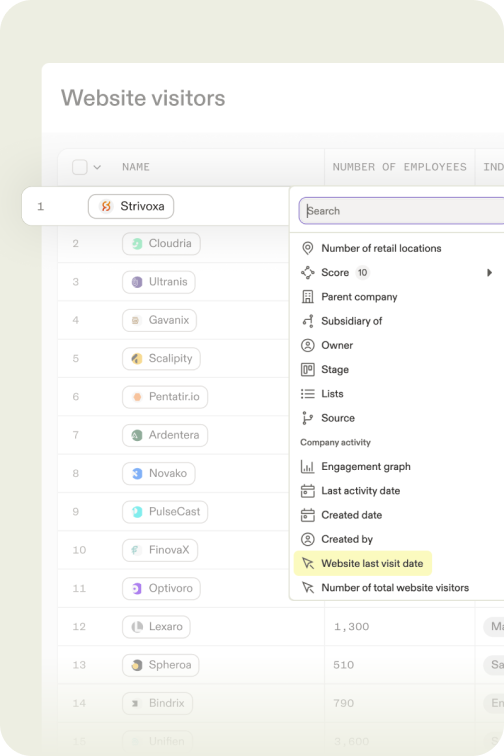The image size is (504, 756).
Task: Click the Parent company building icon
Action: 307,297
